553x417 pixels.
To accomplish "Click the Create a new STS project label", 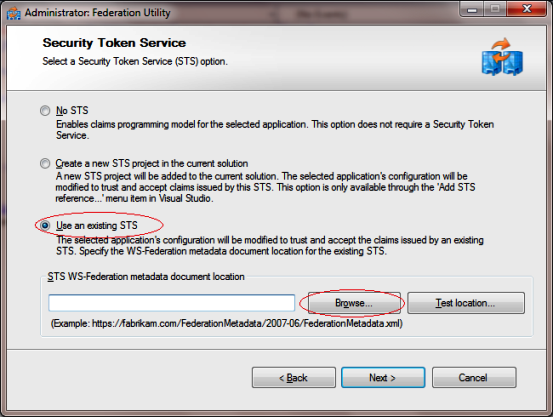I will click(152, 164).
